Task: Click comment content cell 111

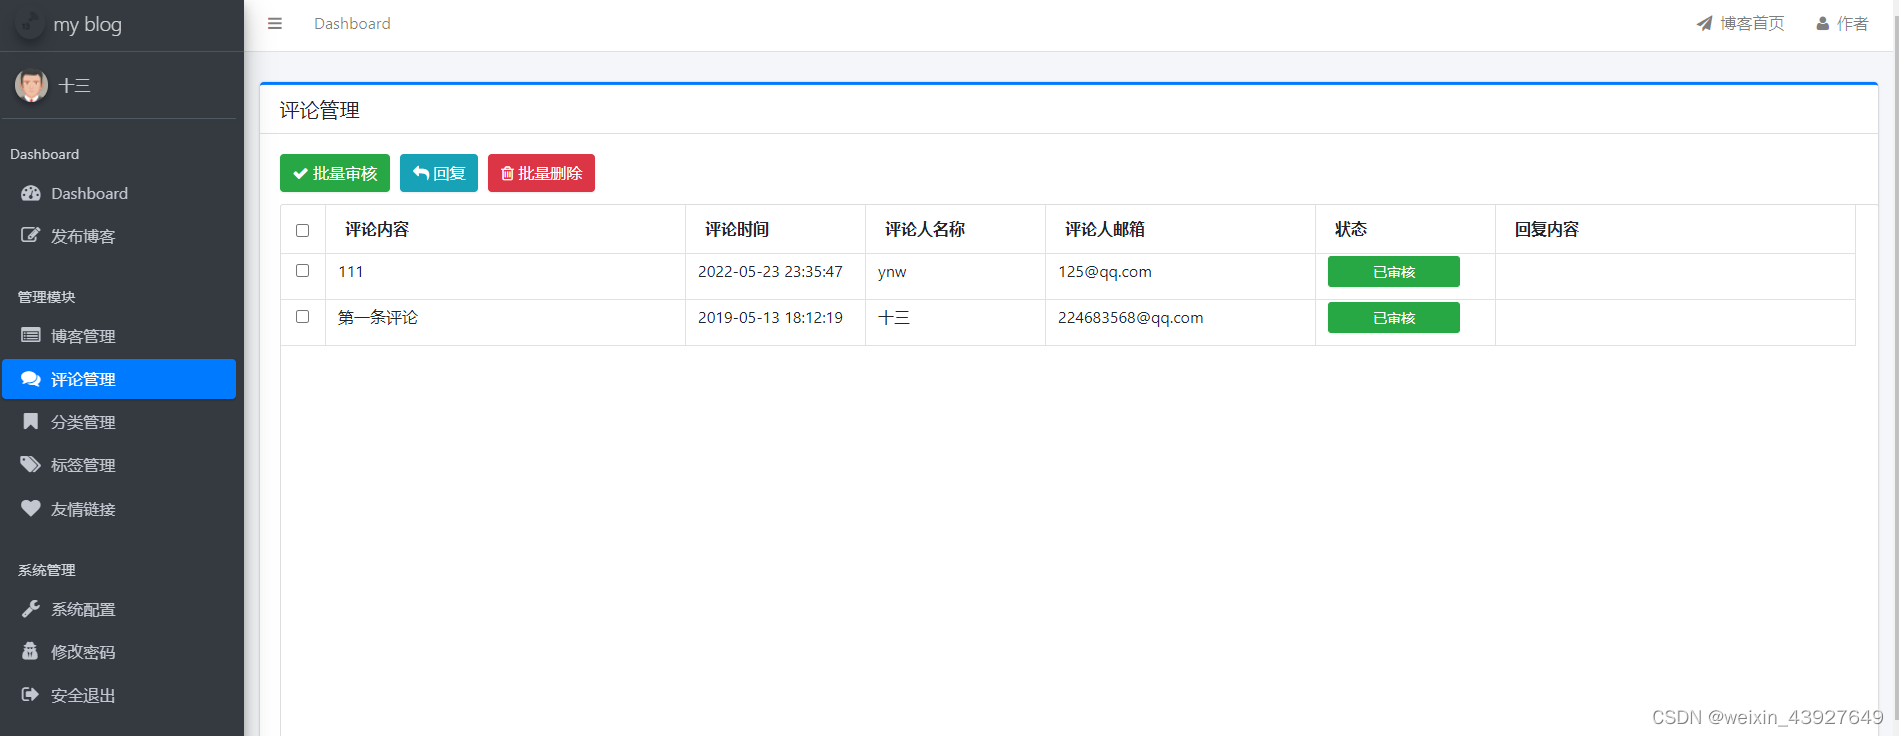Action: pyautogui.click(x=351, y=272)
